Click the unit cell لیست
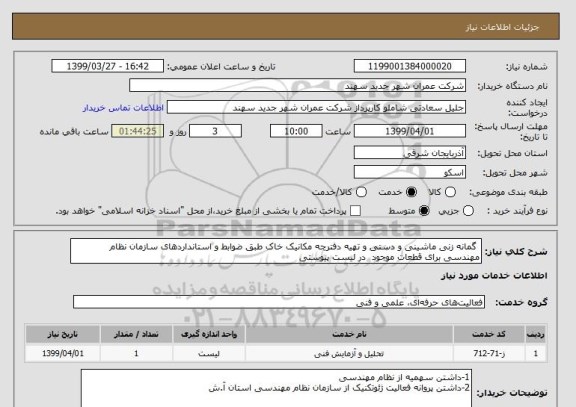The image size is (576, 407). coord(209,354)
